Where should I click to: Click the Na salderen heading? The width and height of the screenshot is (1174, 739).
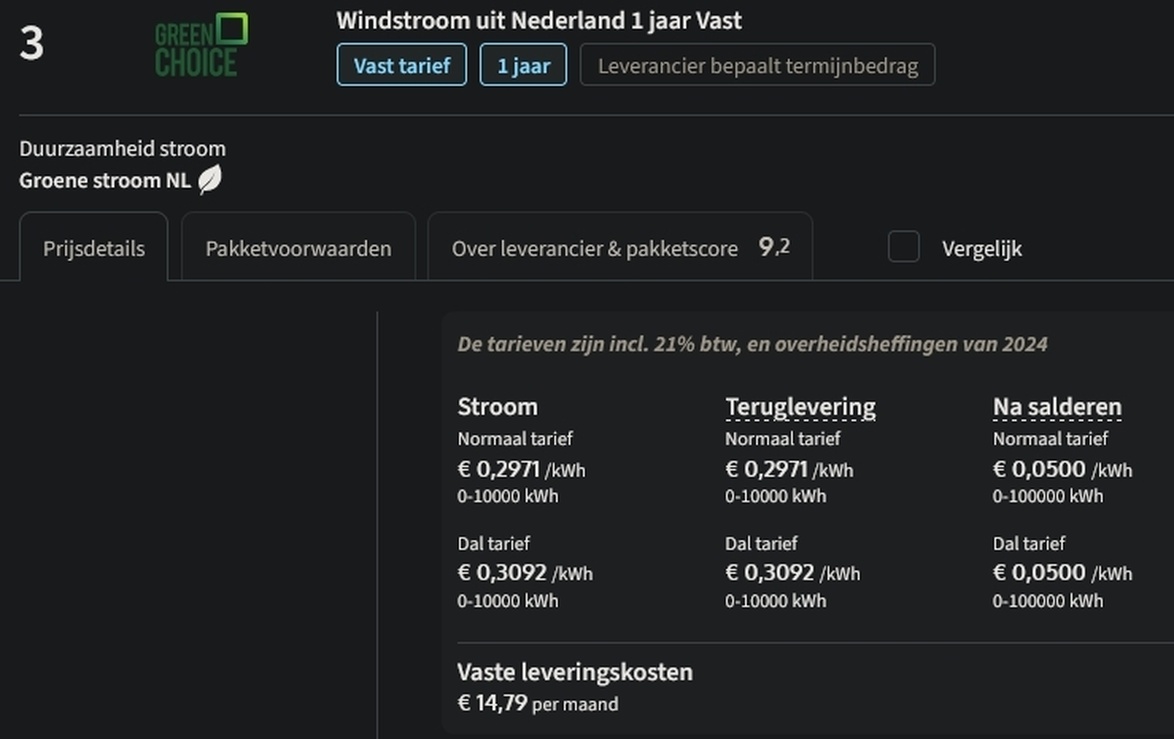1057,407
